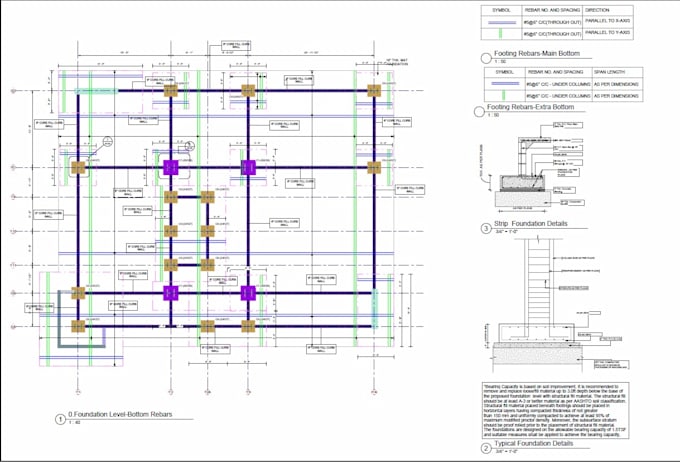Click the empty view bubble beside Footing Rebars-Extra Bottom
The height and width of the screenshot is (463, 680).
tap(479, 112)
